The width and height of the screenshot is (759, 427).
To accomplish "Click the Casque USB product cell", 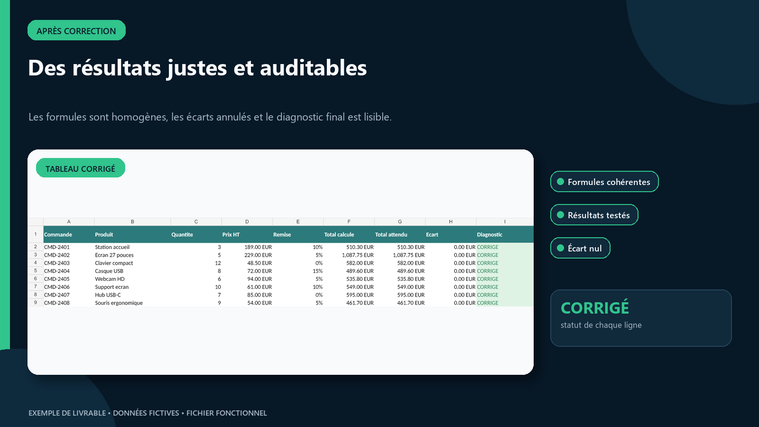I will coord(132,271).
